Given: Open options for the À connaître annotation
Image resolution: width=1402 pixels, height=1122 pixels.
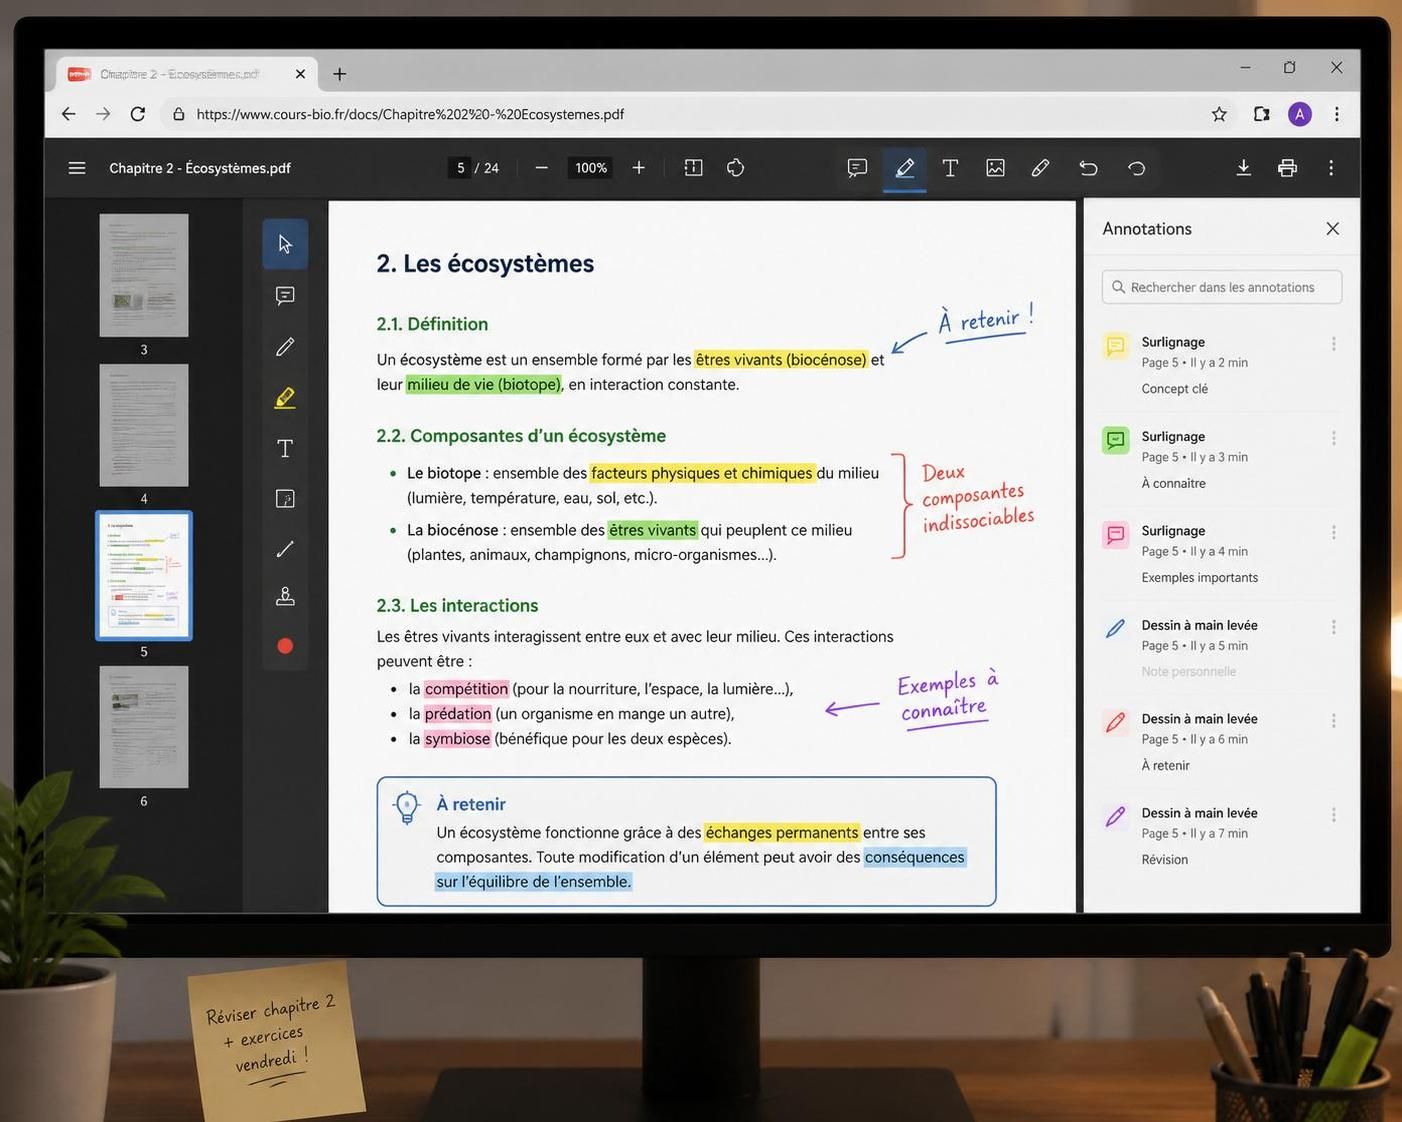Looking at the screenshot, I should pos(1333,438).
